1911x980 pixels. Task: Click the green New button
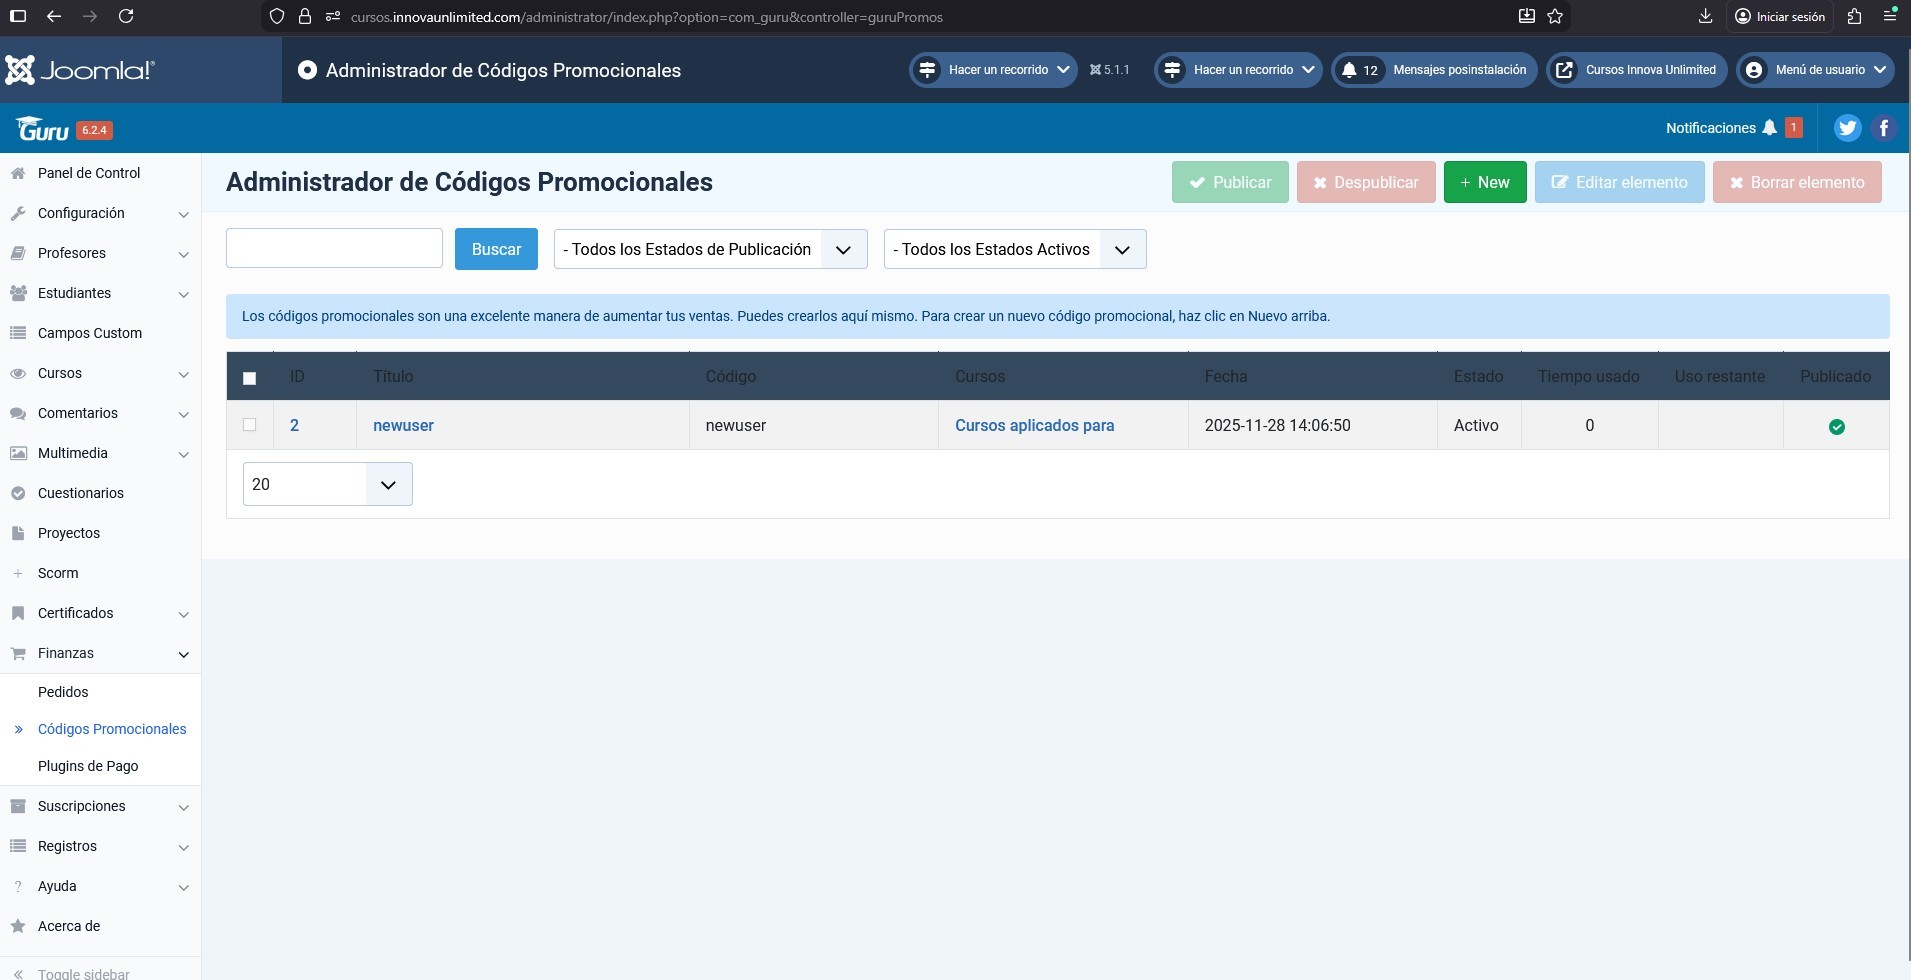(1485, 182)
